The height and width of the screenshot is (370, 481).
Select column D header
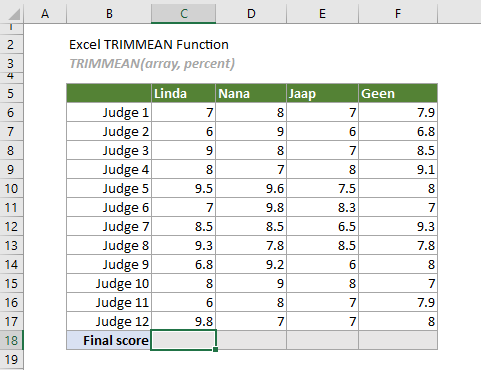pyautogui.click(x=251, y=14)
